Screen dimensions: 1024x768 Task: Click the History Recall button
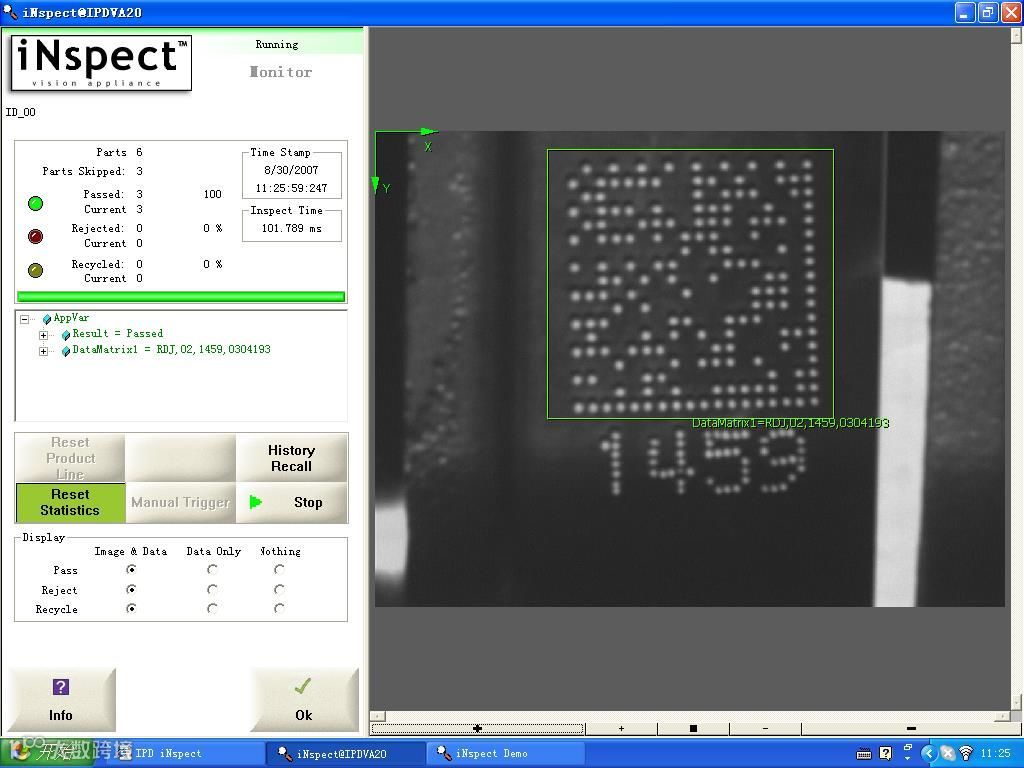(x=291, y=458)
